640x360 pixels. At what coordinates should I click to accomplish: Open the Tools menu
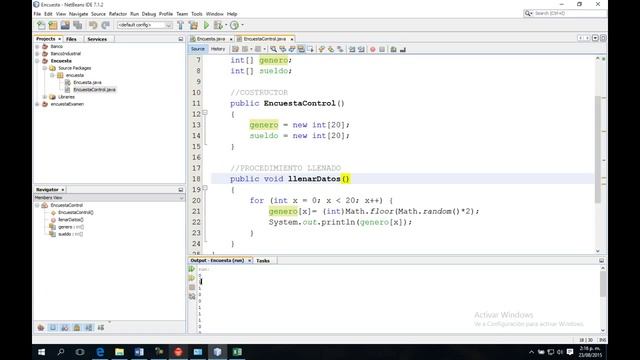coord(197,14)
